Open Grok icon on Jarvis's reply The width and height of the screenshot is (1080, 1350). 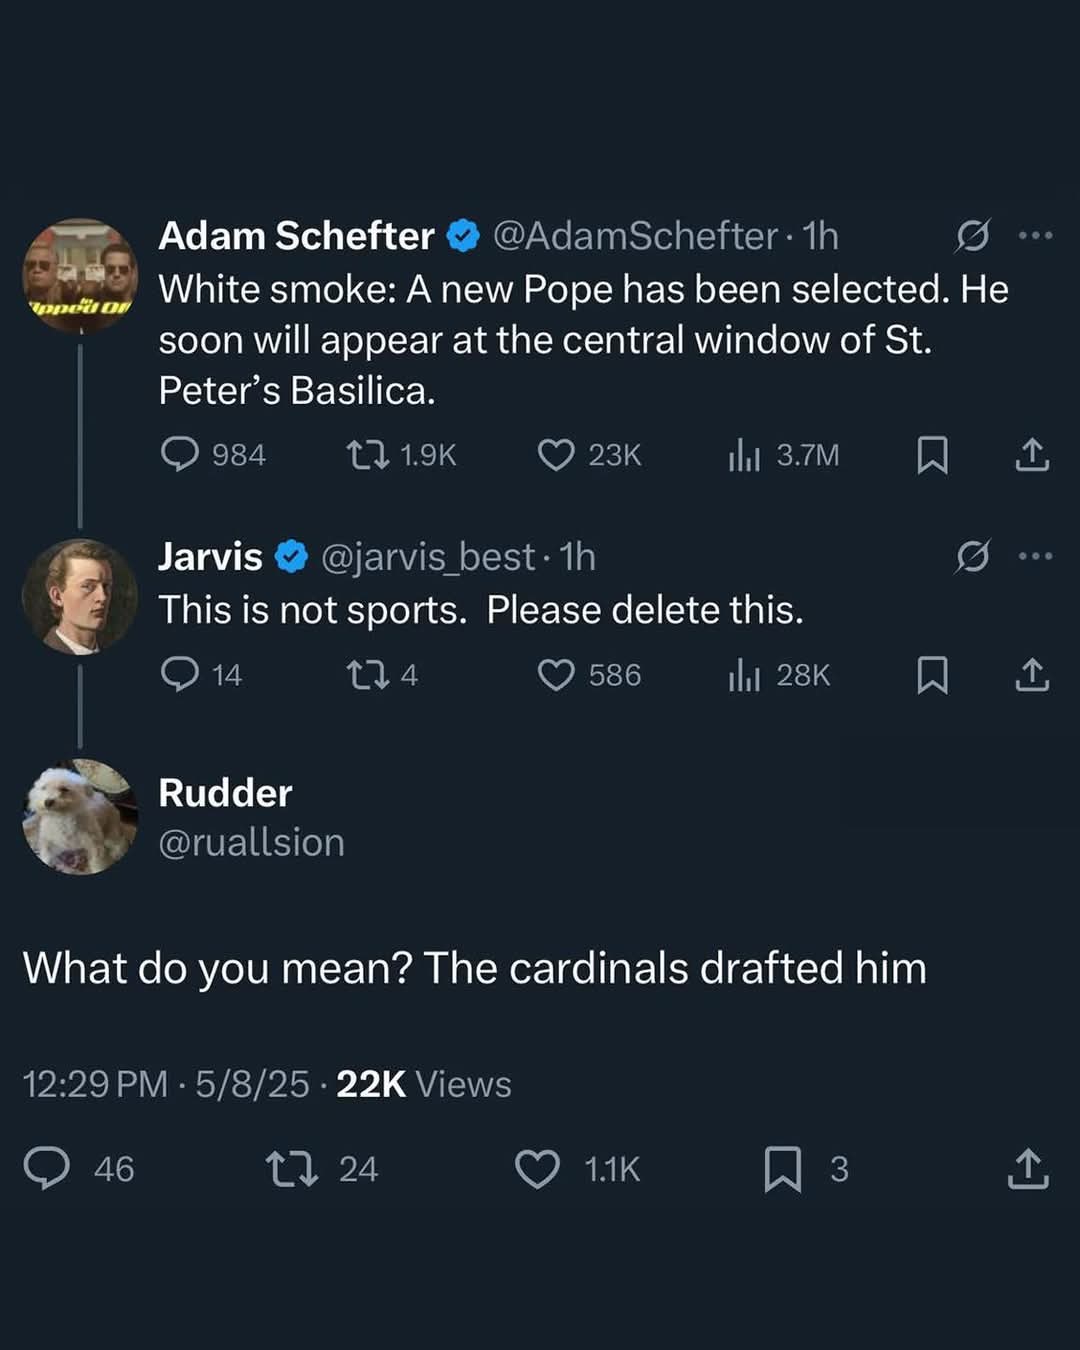click(x=972, y=556)
